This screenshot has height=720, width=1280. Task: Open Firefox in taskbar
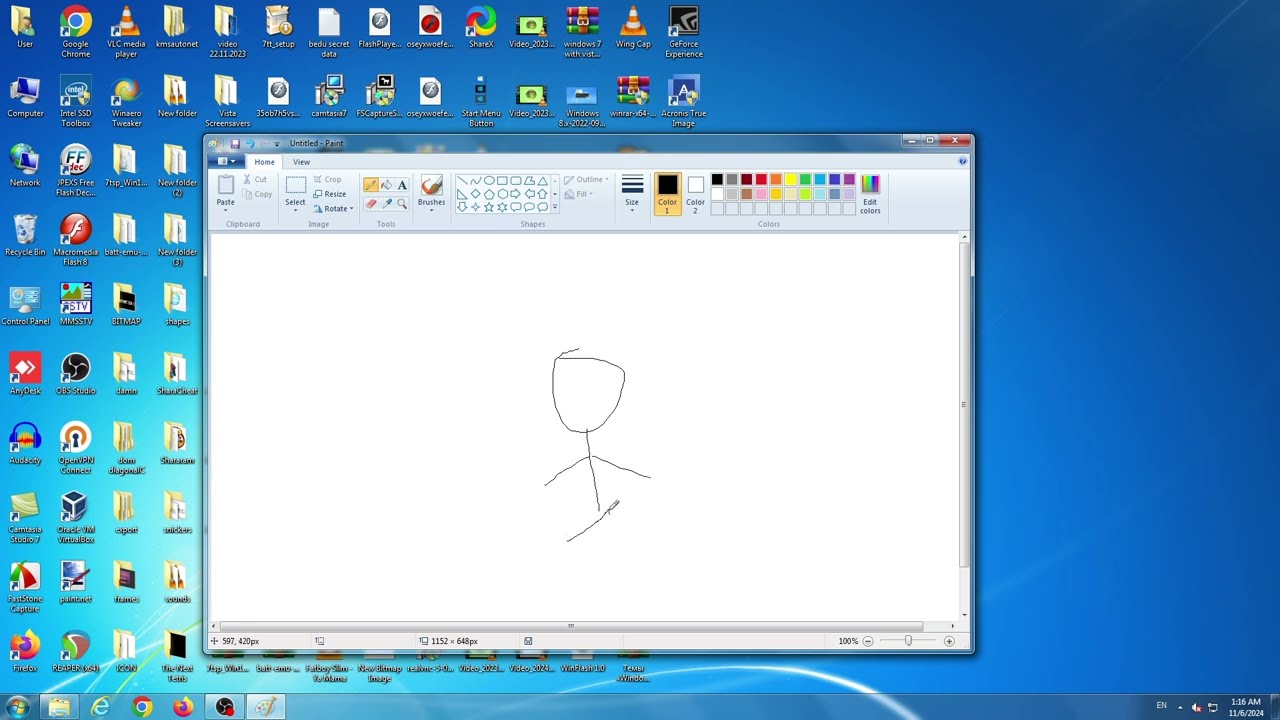tap(183, 708)
